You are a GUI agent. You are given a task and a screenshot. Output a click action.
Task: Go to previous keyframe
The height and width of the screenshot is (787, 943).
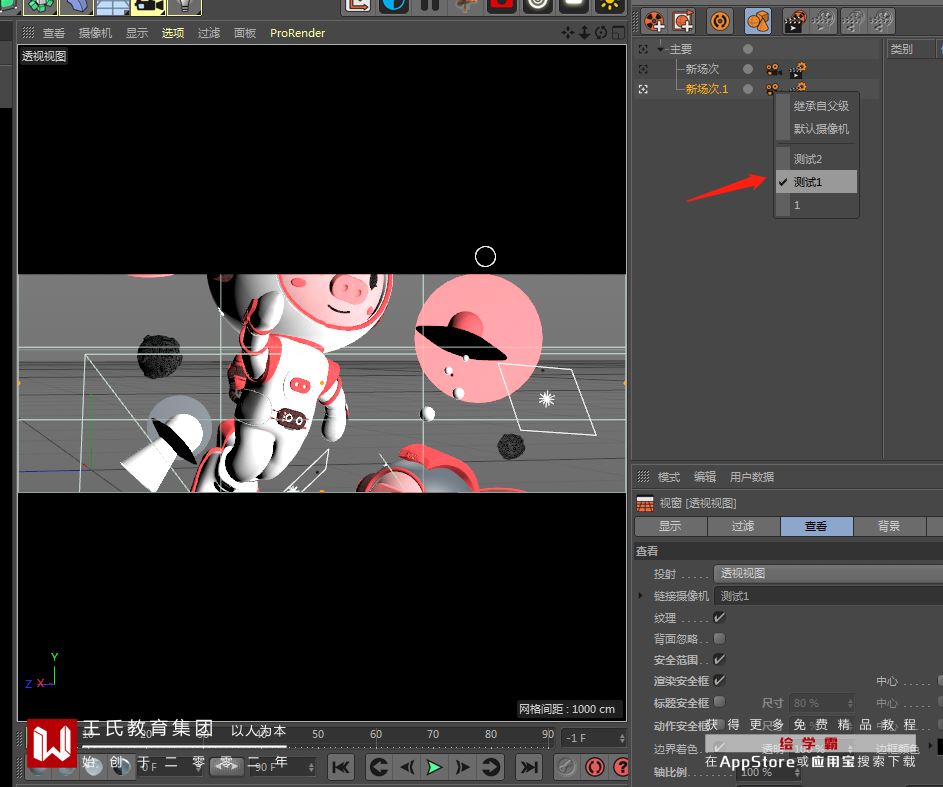point(378,767)
